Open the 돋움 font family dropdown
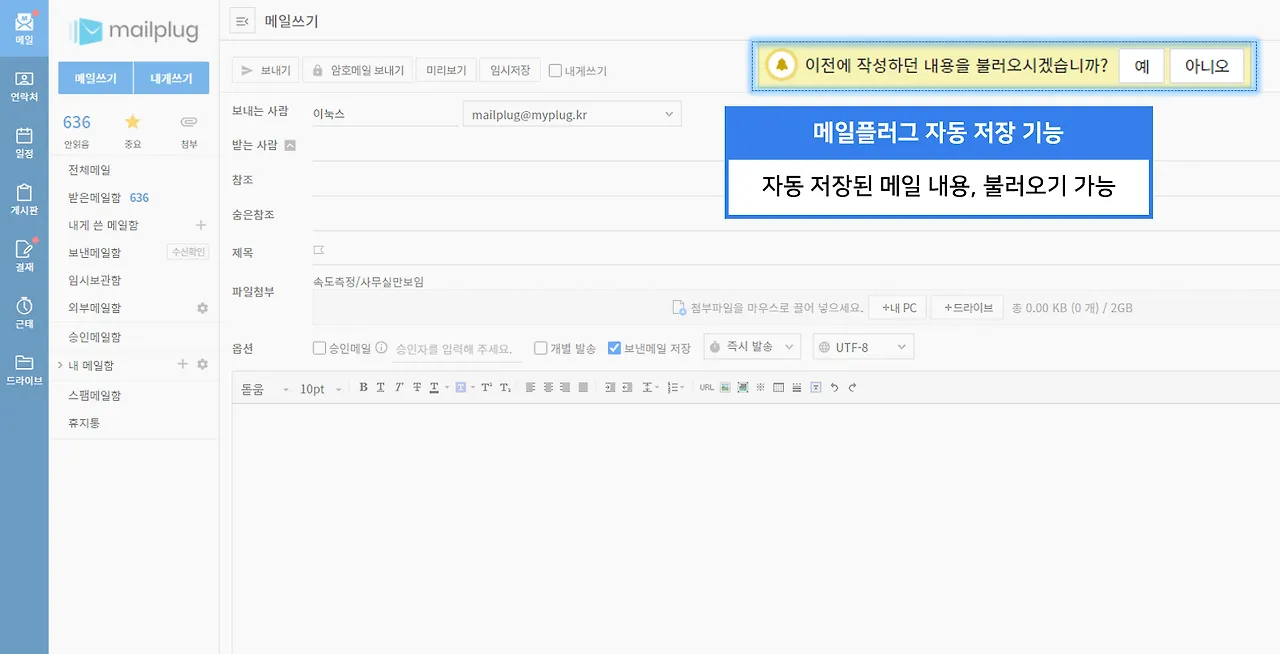The image size is (1280, 654). point(265,388)
